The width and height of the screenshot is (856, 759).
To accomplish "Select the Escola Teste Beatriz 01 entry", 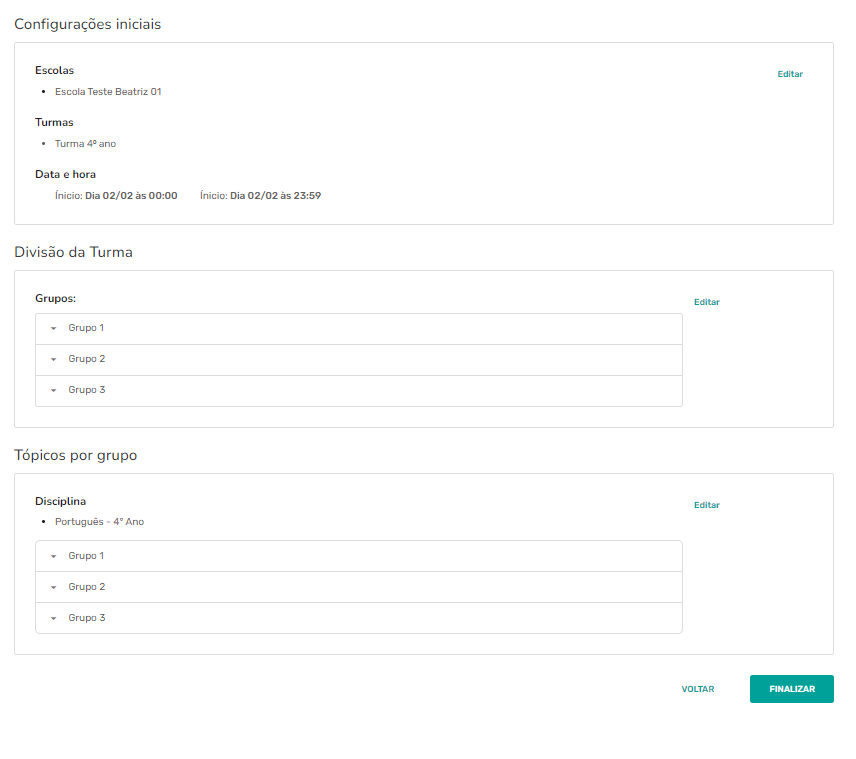I will [108, 92].
